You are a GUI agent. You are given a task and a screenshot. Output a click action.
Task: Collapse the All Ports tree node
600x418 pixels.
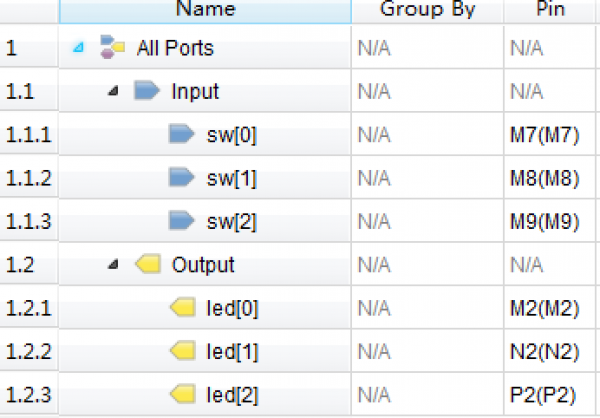click(78, 47)
